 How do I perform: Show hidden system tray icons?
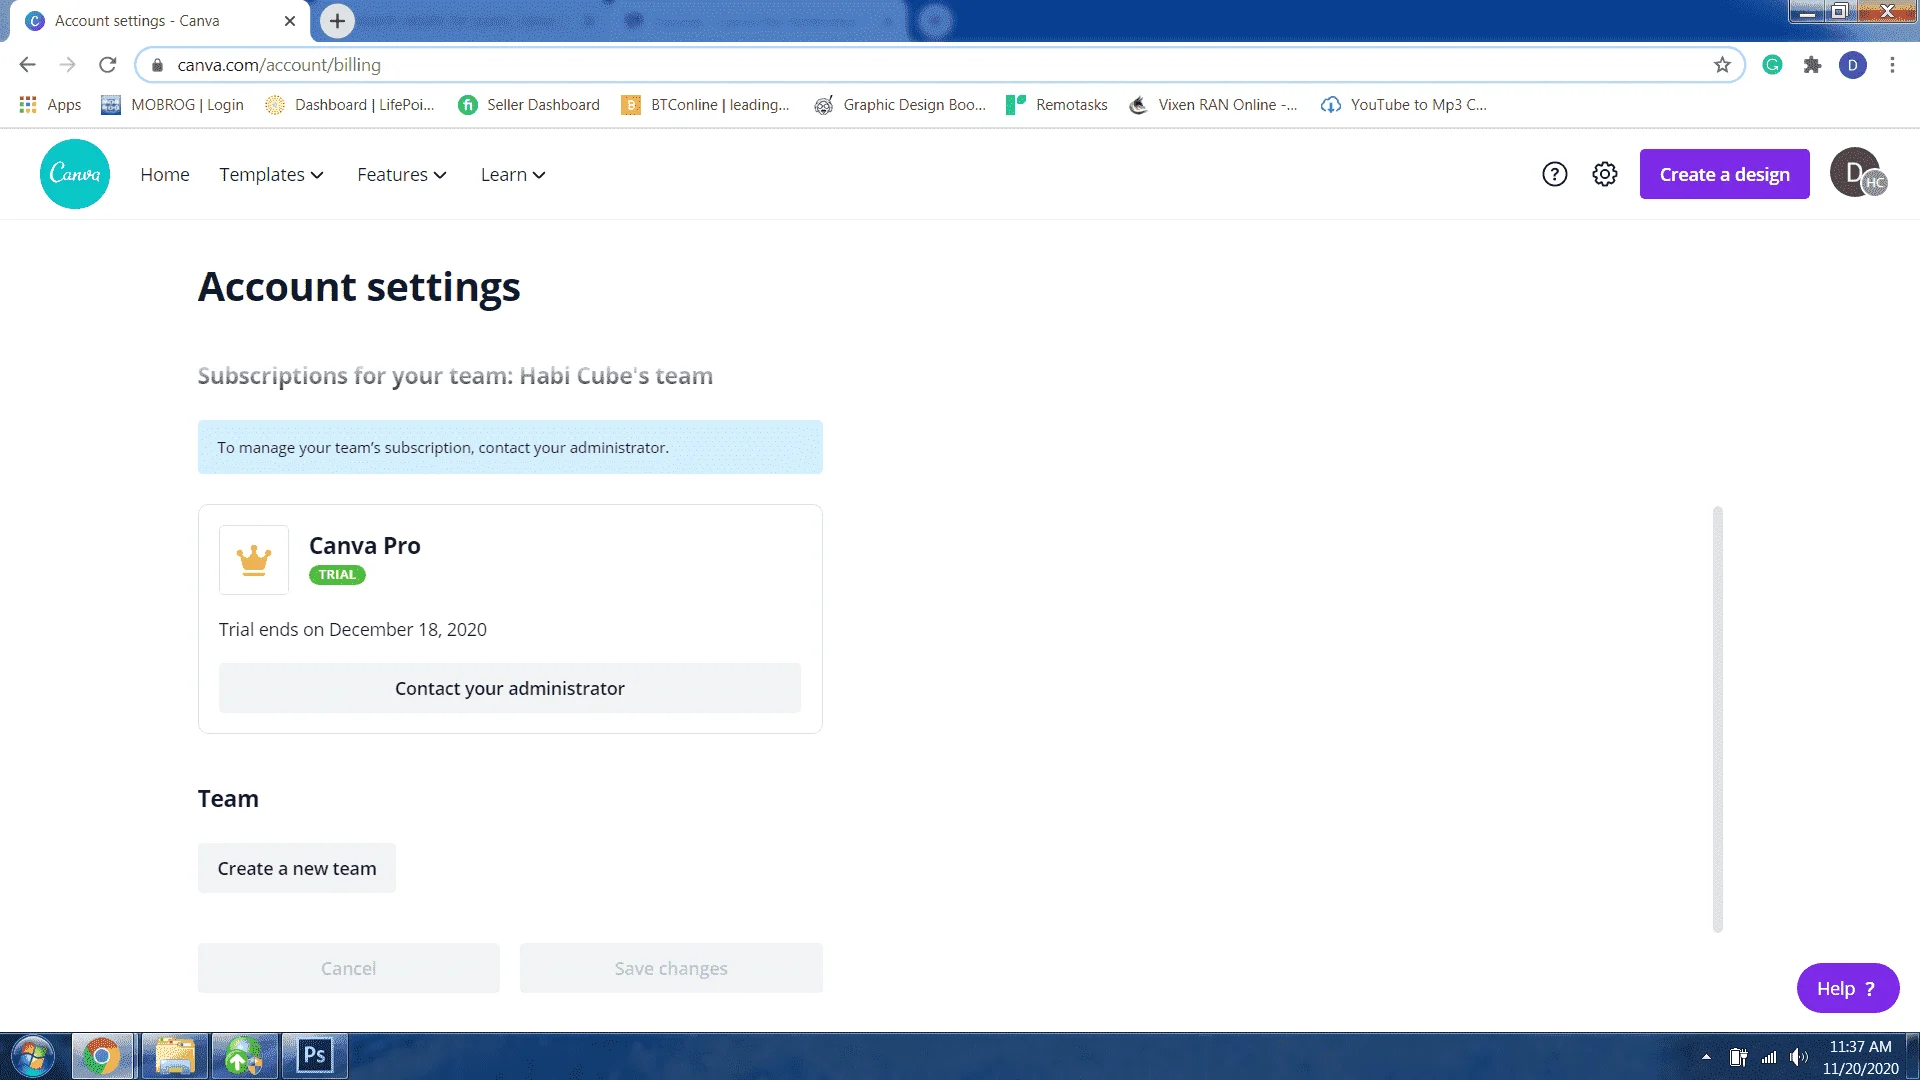point(1706,1057)
